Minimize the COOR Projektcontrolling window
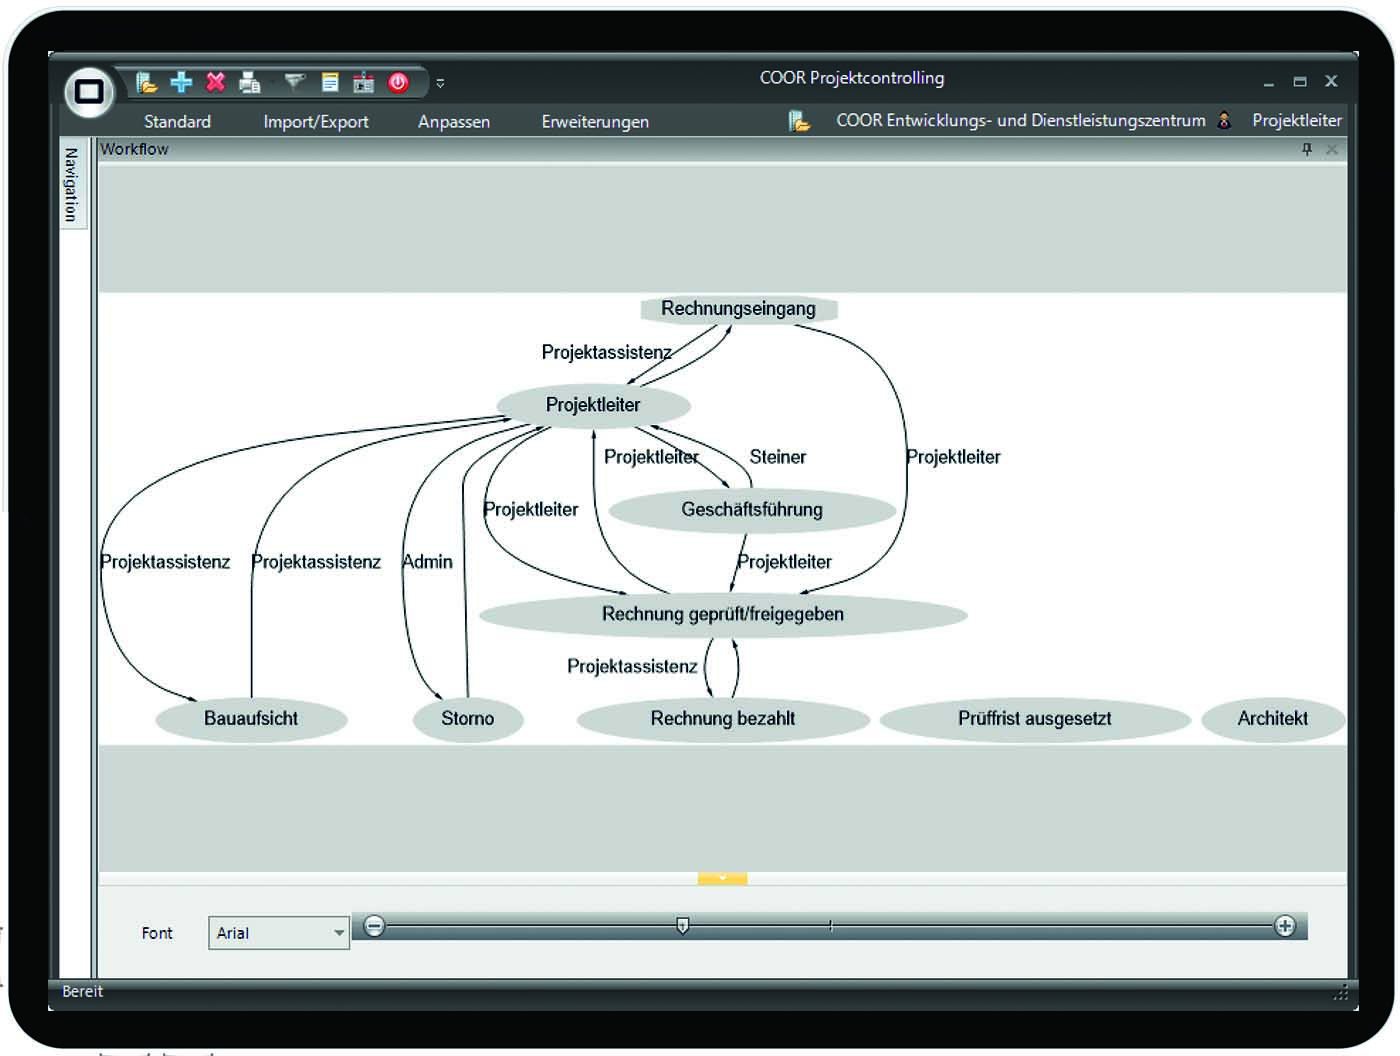 (x=1268, y=84)
